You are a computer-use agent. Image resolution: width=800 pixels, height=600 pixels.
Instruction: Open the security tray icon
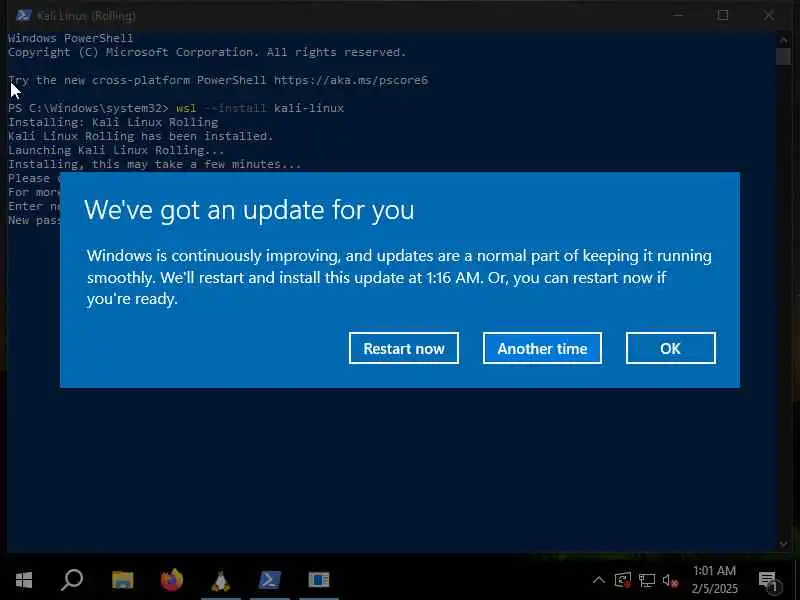click(623, 580)
